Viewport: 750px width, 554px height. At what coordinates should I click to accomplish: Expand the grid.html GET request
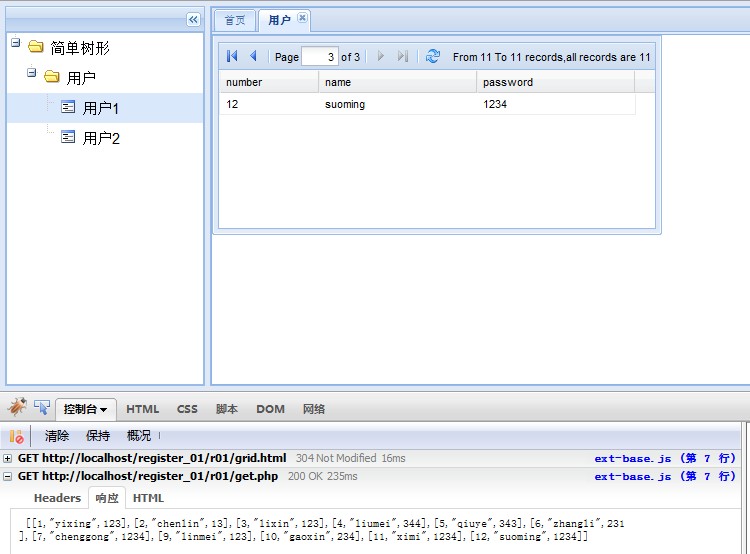pos(8,458)
